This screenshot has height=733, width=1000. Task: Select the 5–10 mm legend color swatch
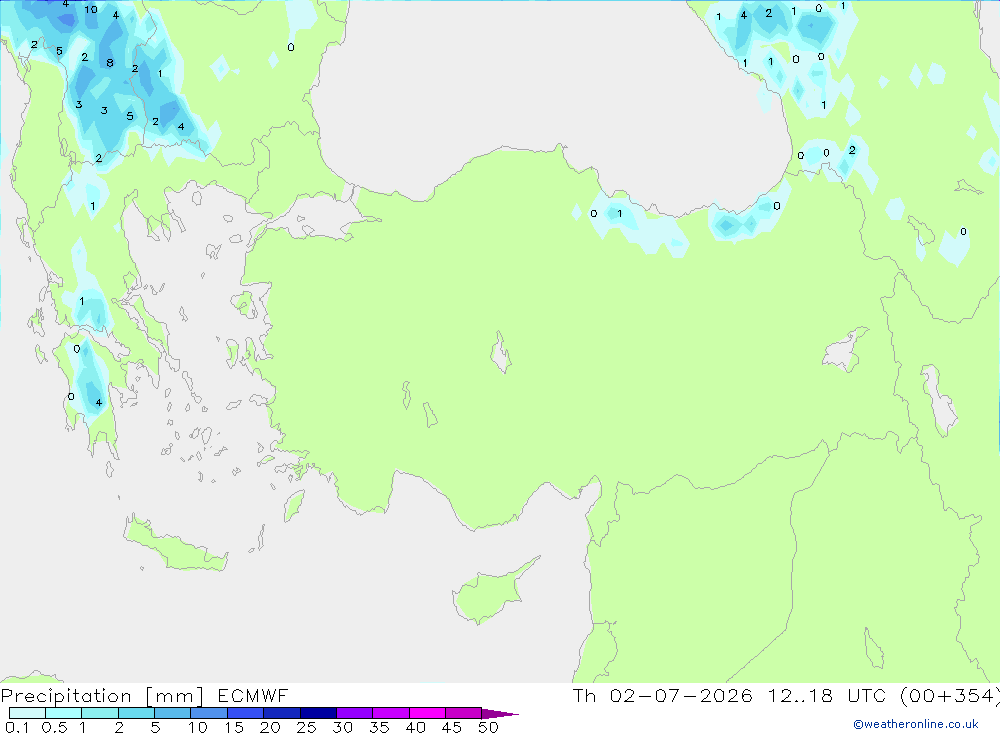coord(172,713)
